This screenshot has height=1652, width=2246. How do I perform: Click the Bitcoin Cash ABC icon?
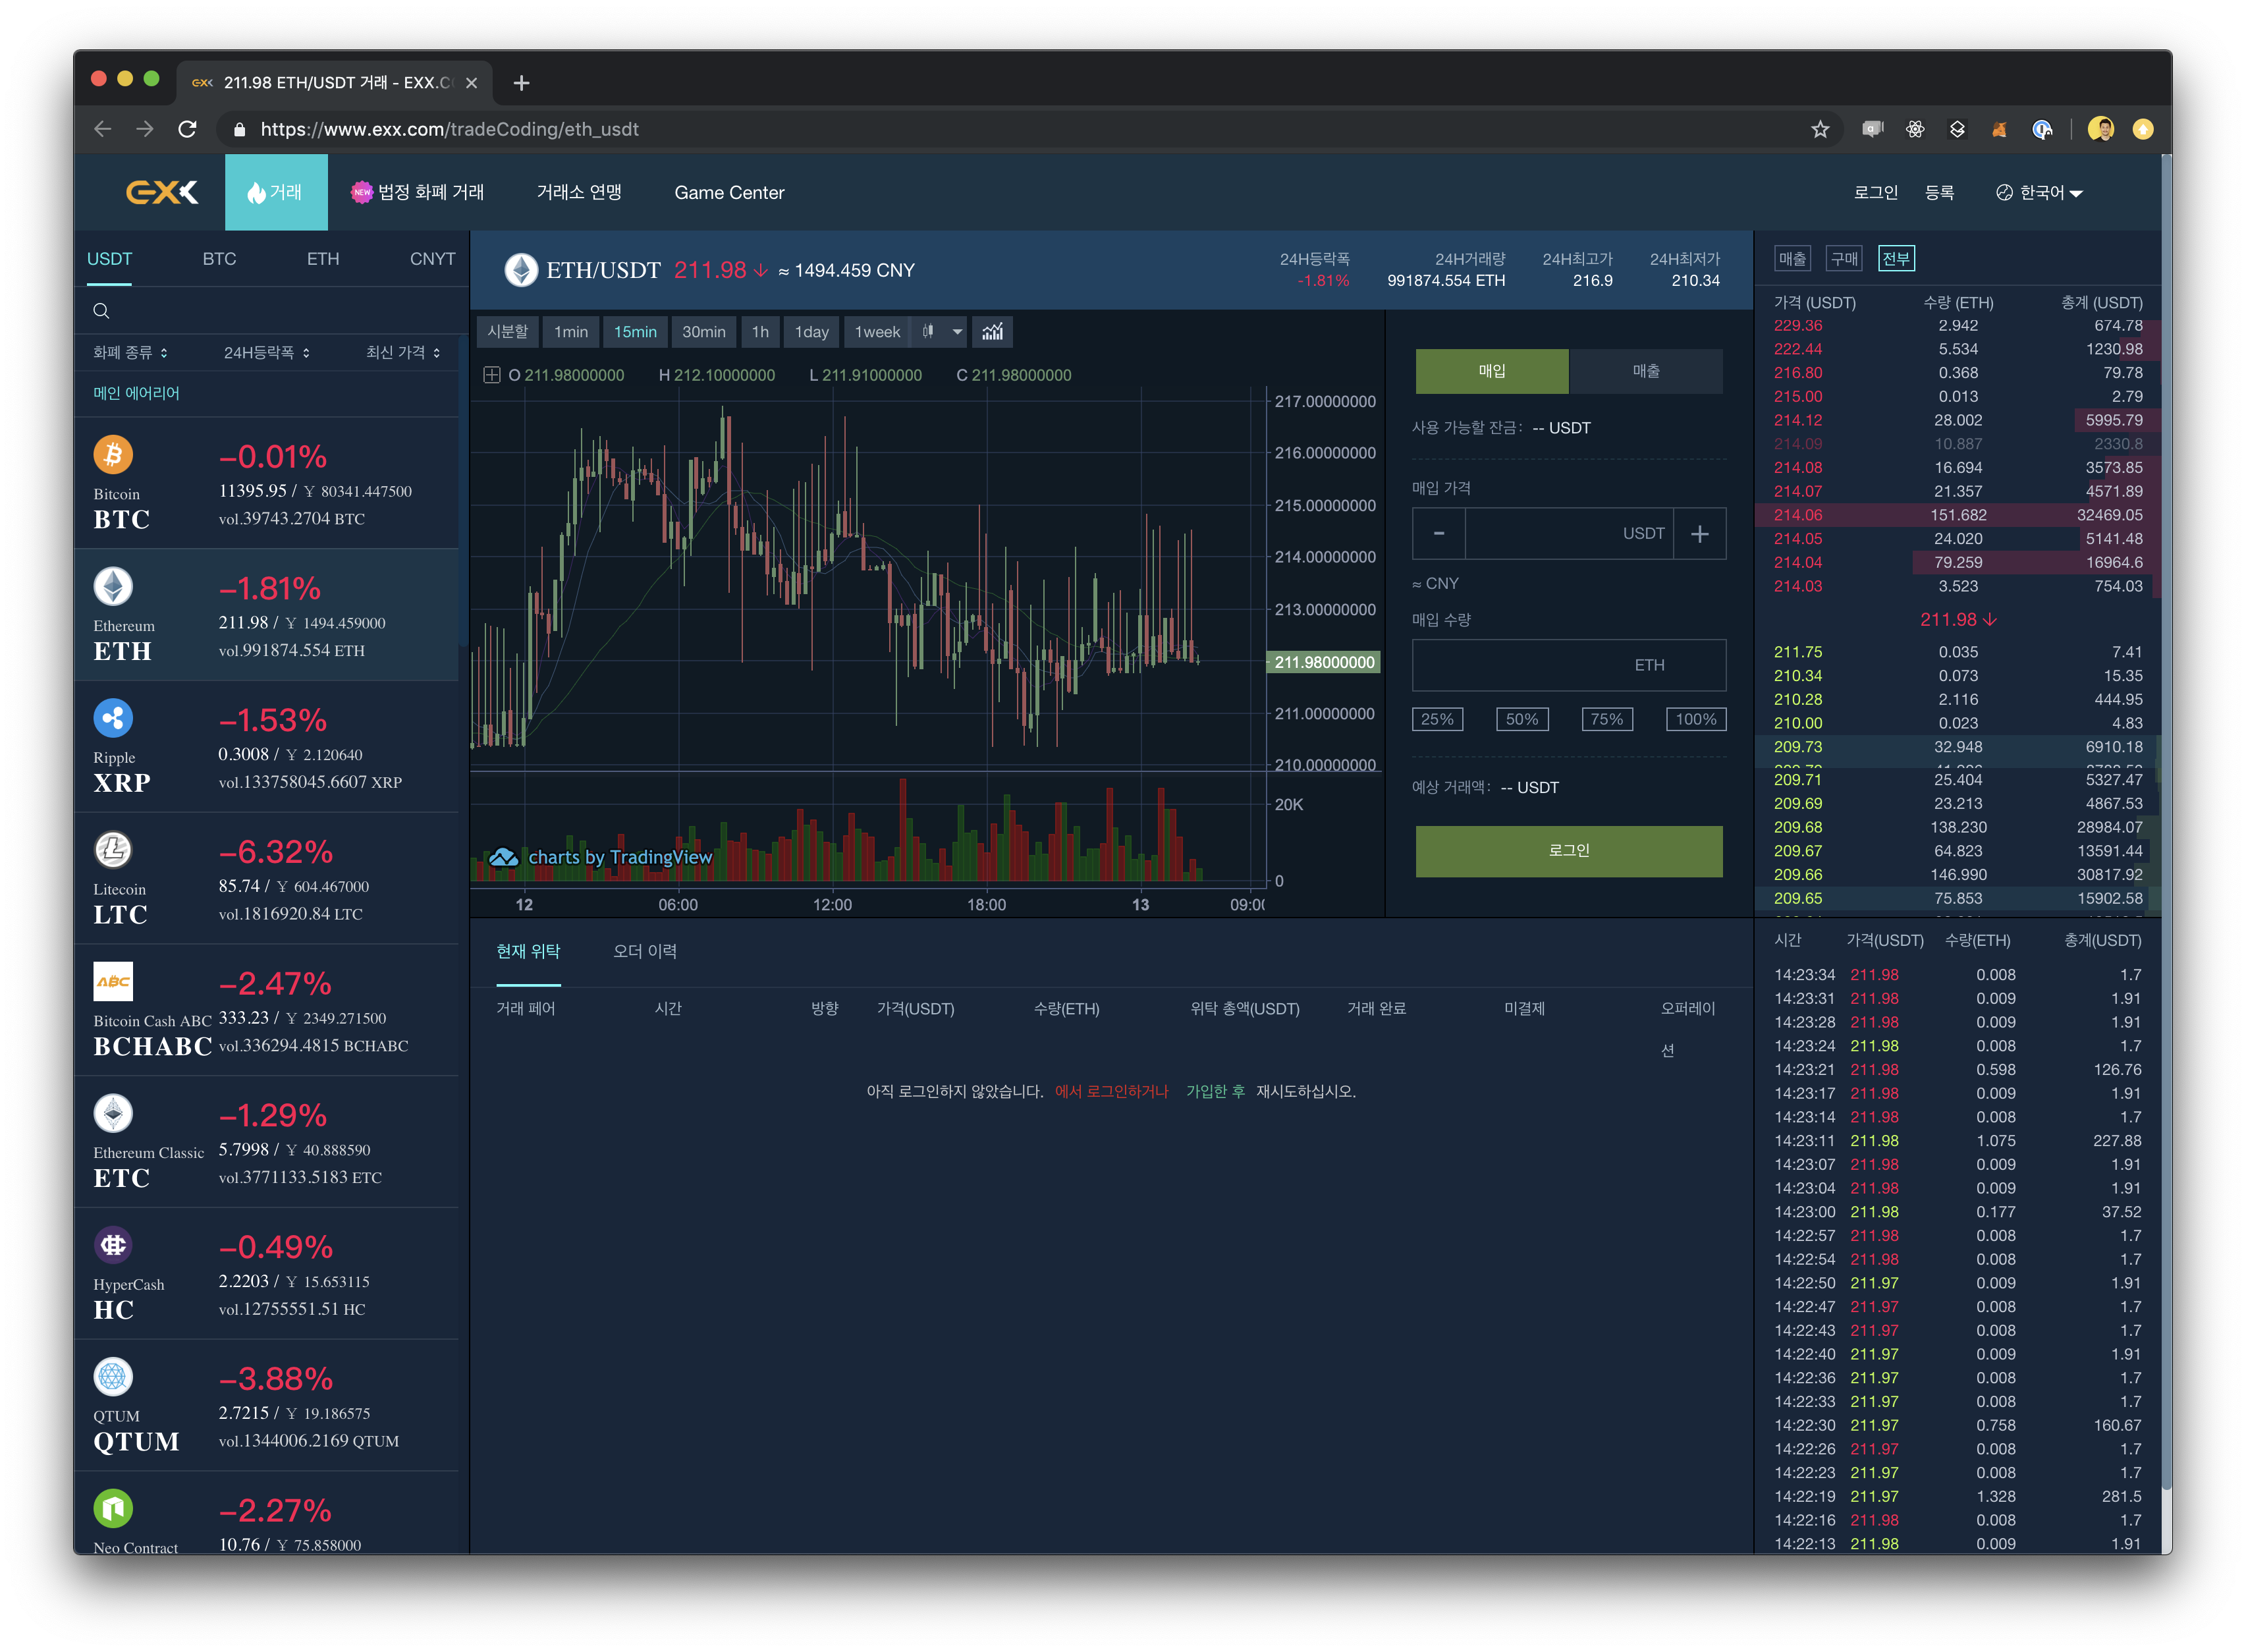pos(113,982)
